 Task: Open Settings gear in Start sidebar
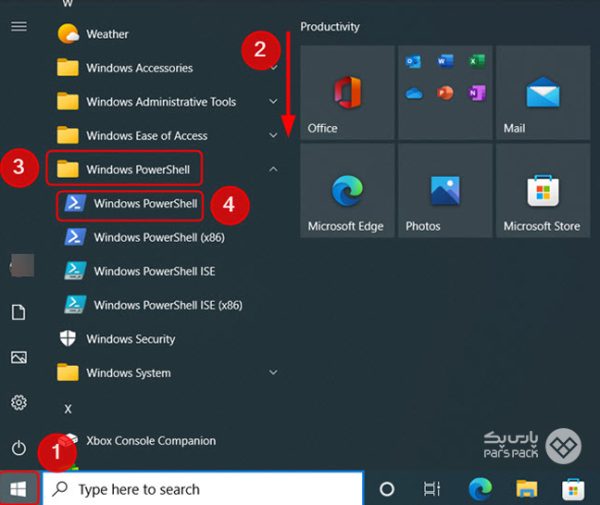coord(18,402)
